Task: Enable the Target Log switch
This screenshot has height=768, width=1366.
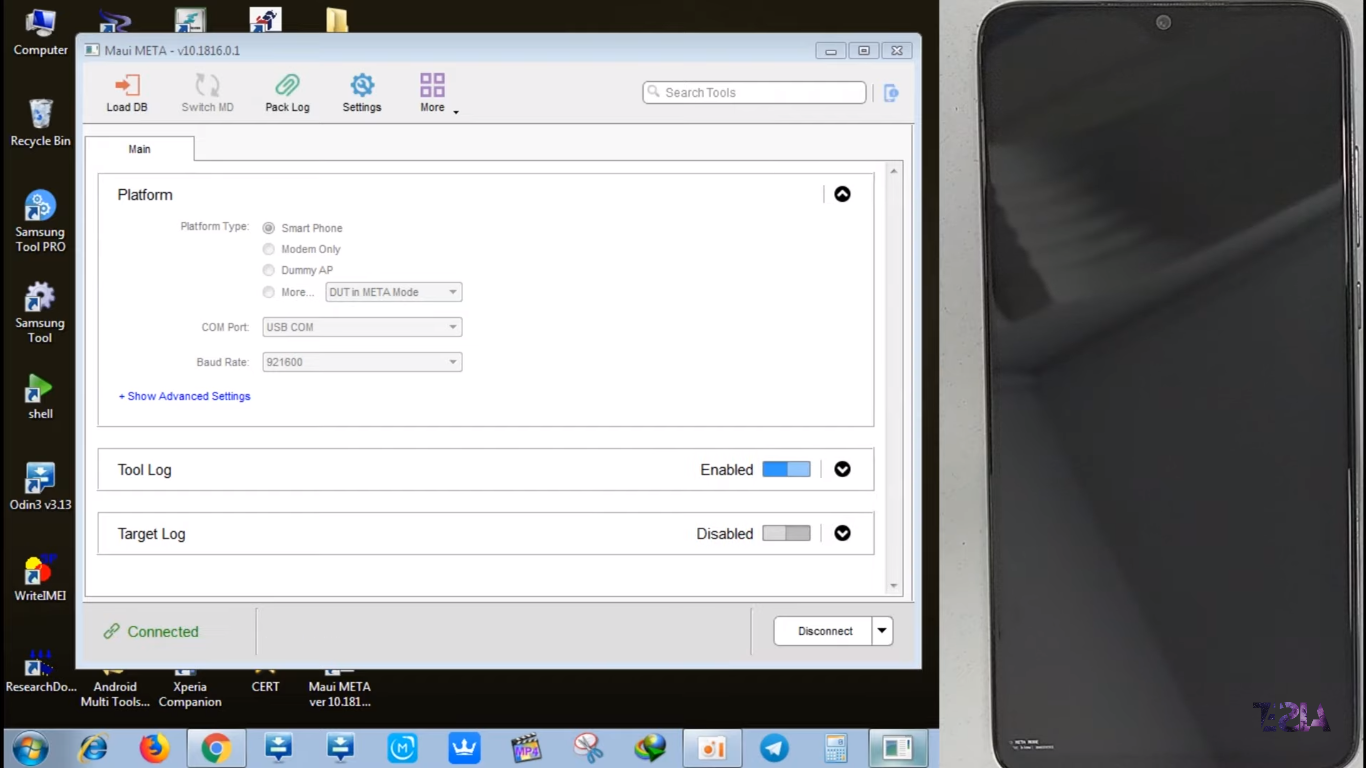Action: [786, 533]
